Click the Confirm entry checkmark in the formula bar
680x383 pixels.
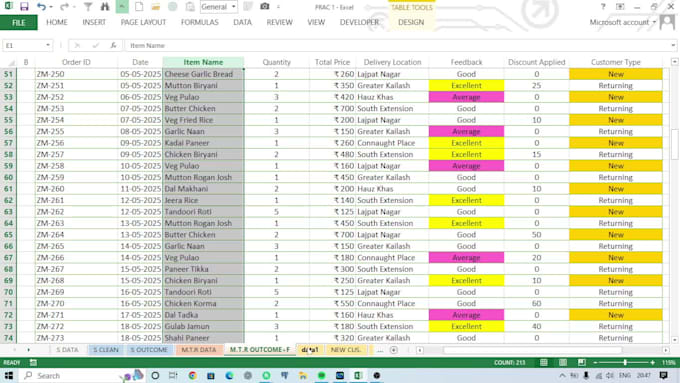[95, 45]
